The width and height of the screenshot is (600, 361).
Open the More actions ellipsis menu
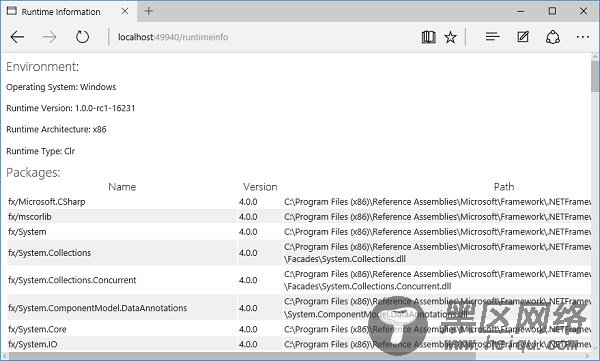click(x=583, y=37)
